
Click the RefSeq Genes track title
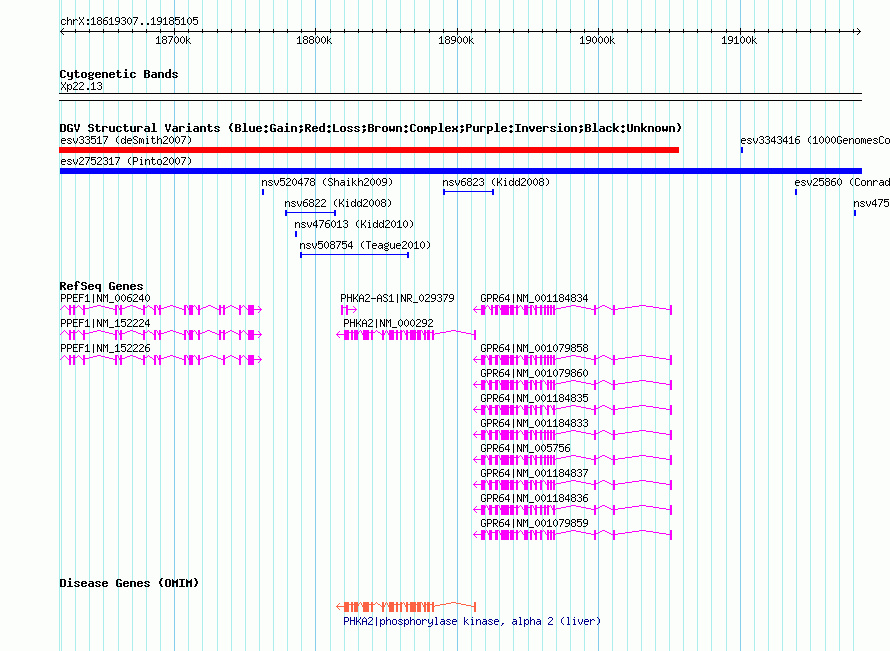click(101, 286)
